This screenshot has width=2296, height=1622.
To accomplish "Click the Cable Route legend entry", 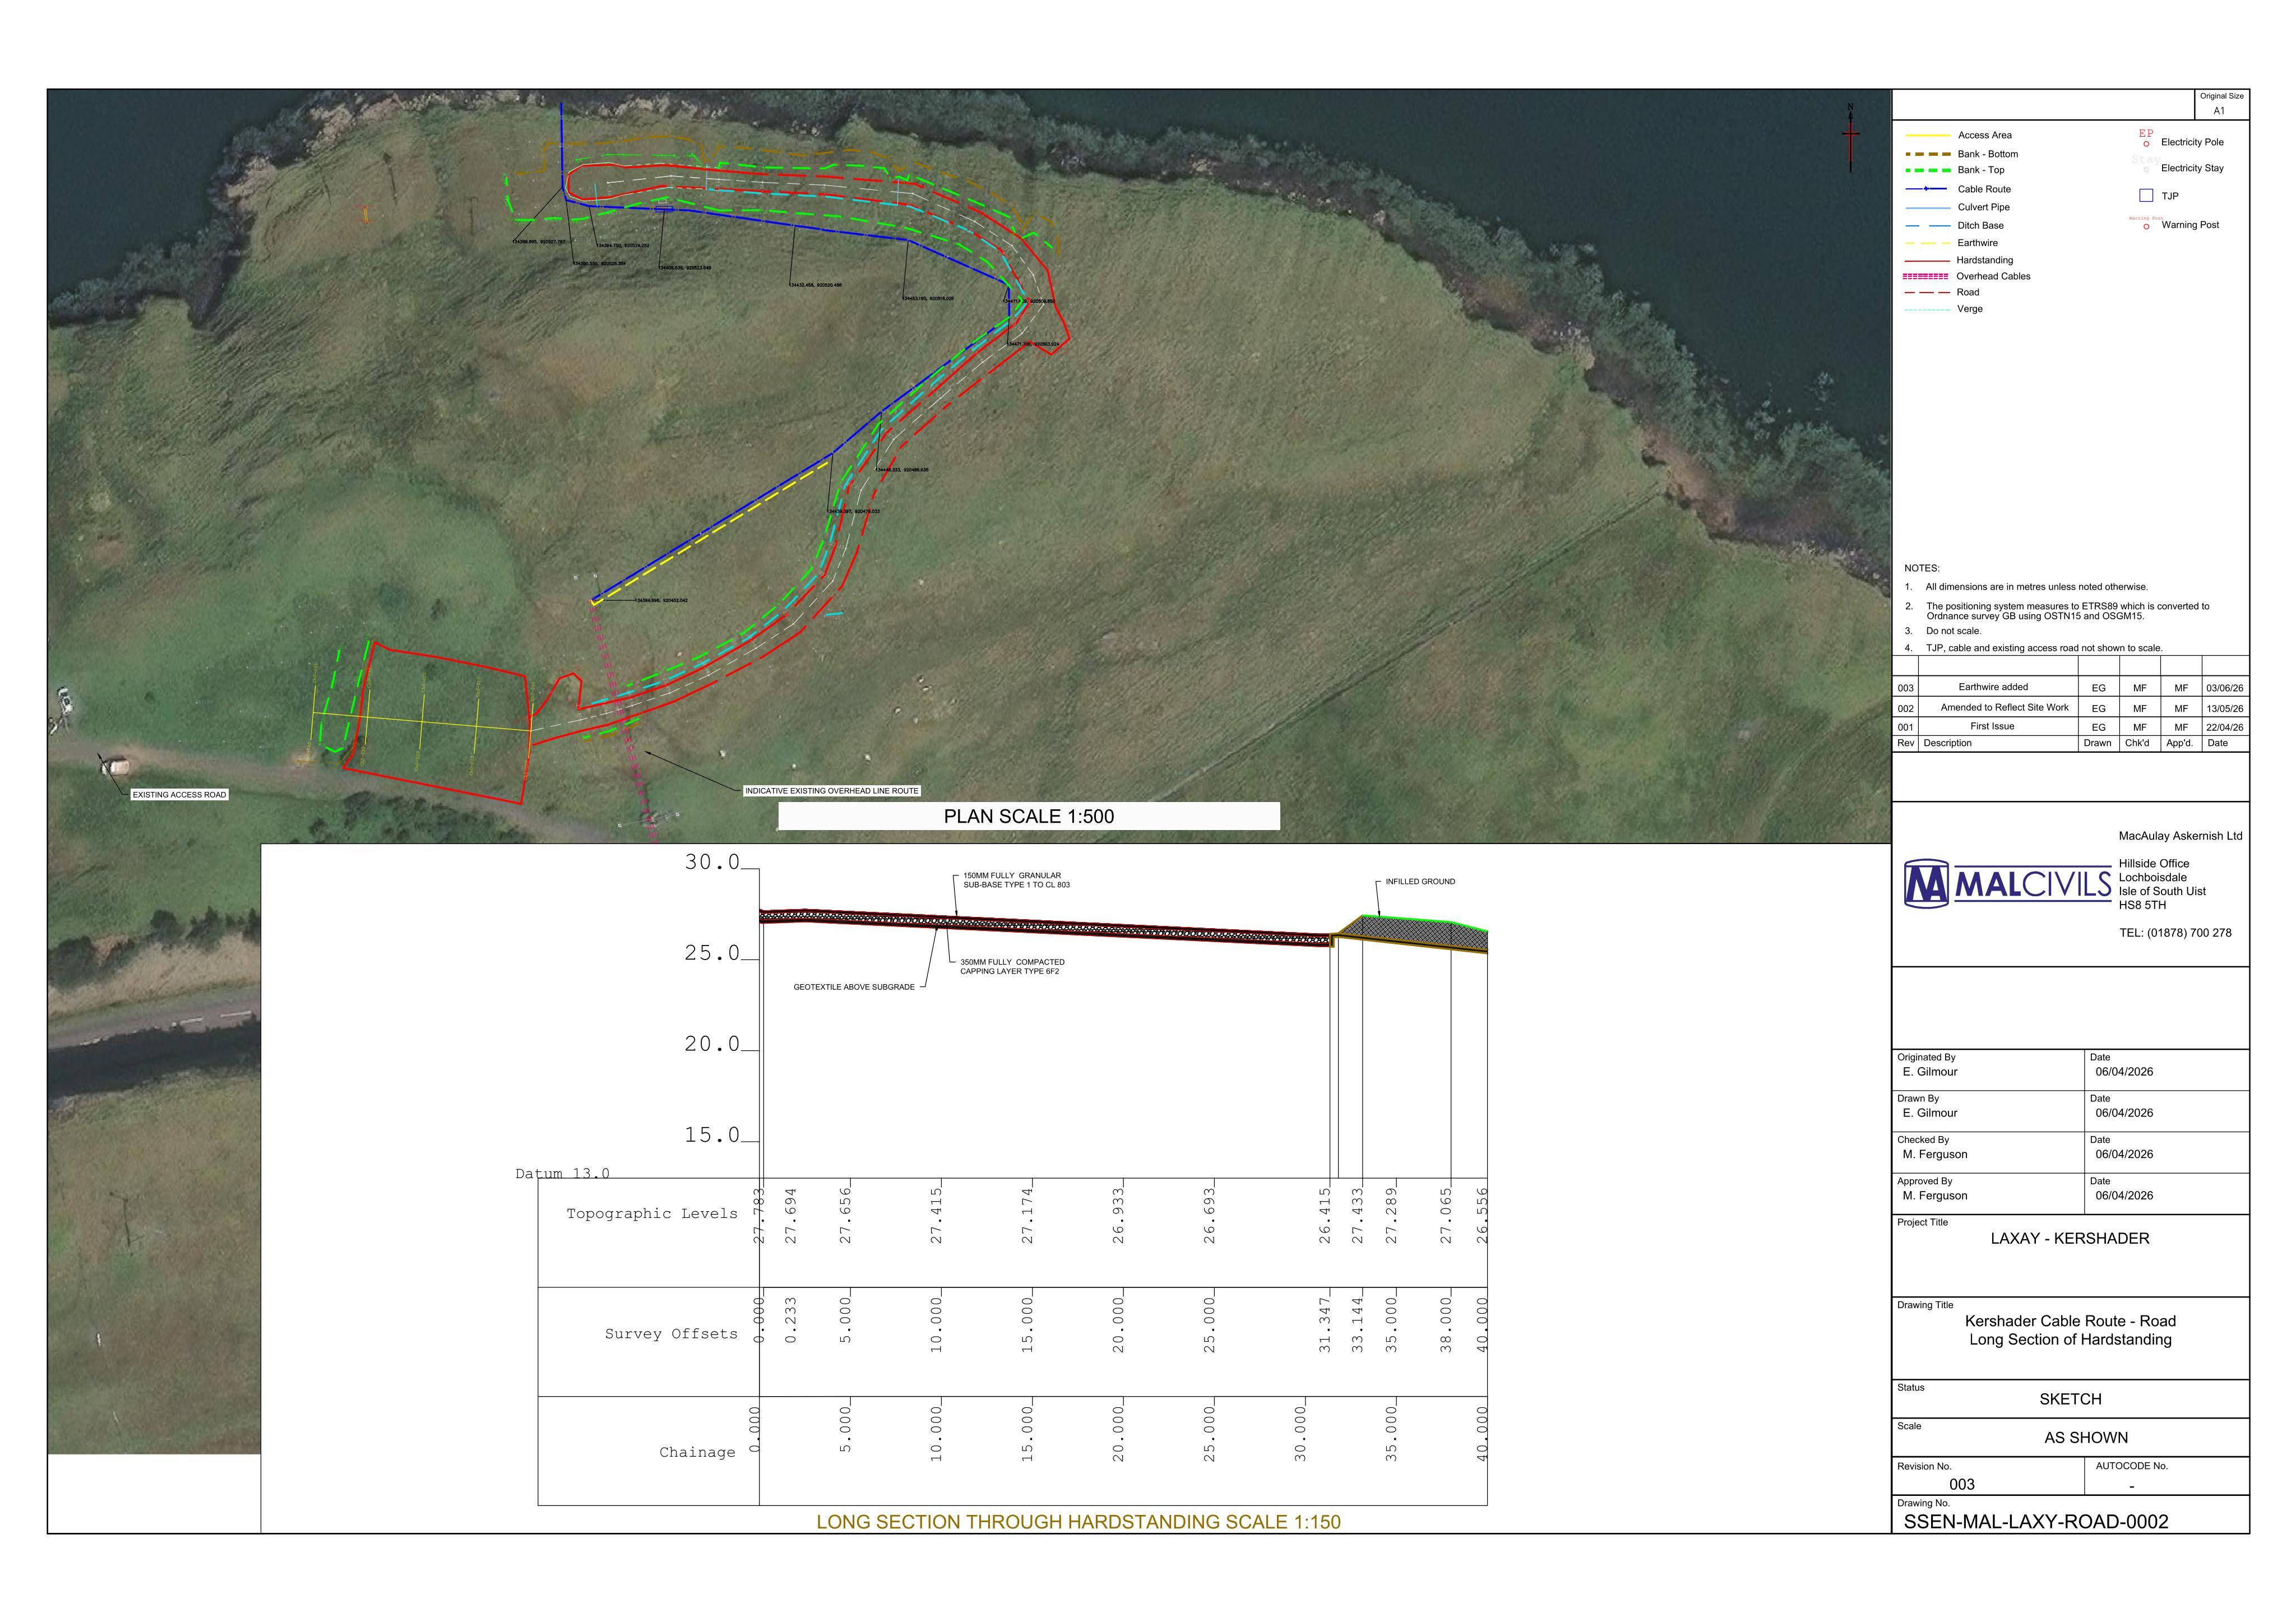I will [x=1958, y=189].
